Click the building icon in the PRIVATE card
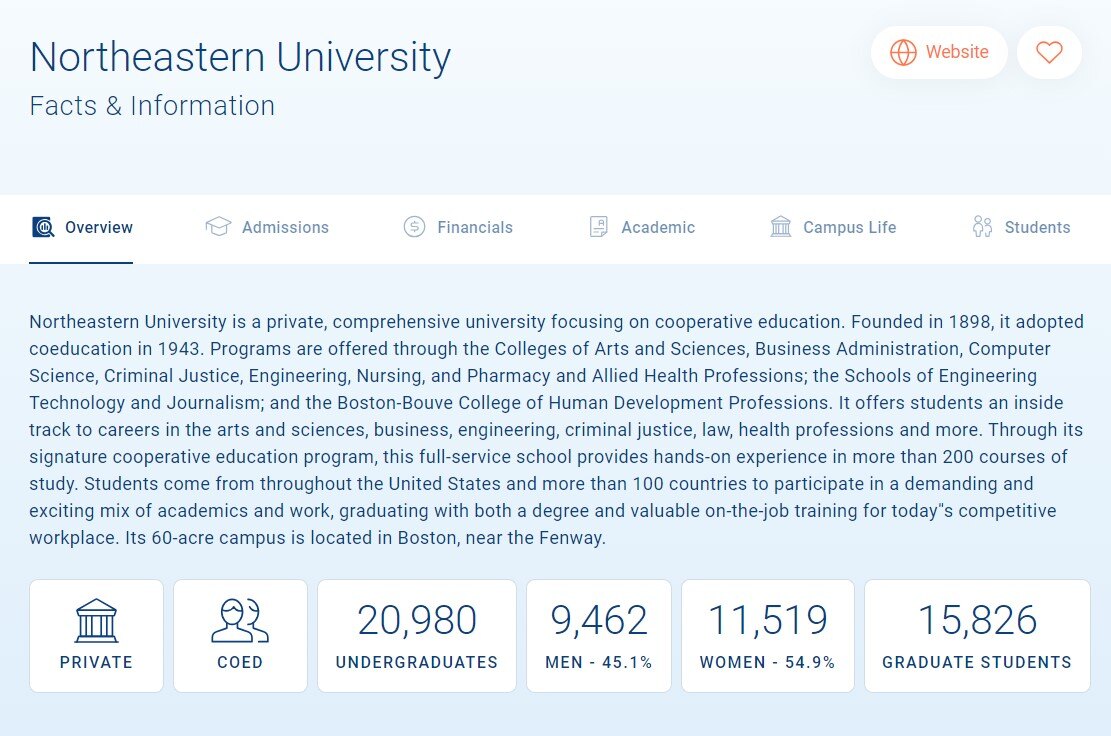Viewport: 1111px width, 736px height. click(x=96, y=621)
